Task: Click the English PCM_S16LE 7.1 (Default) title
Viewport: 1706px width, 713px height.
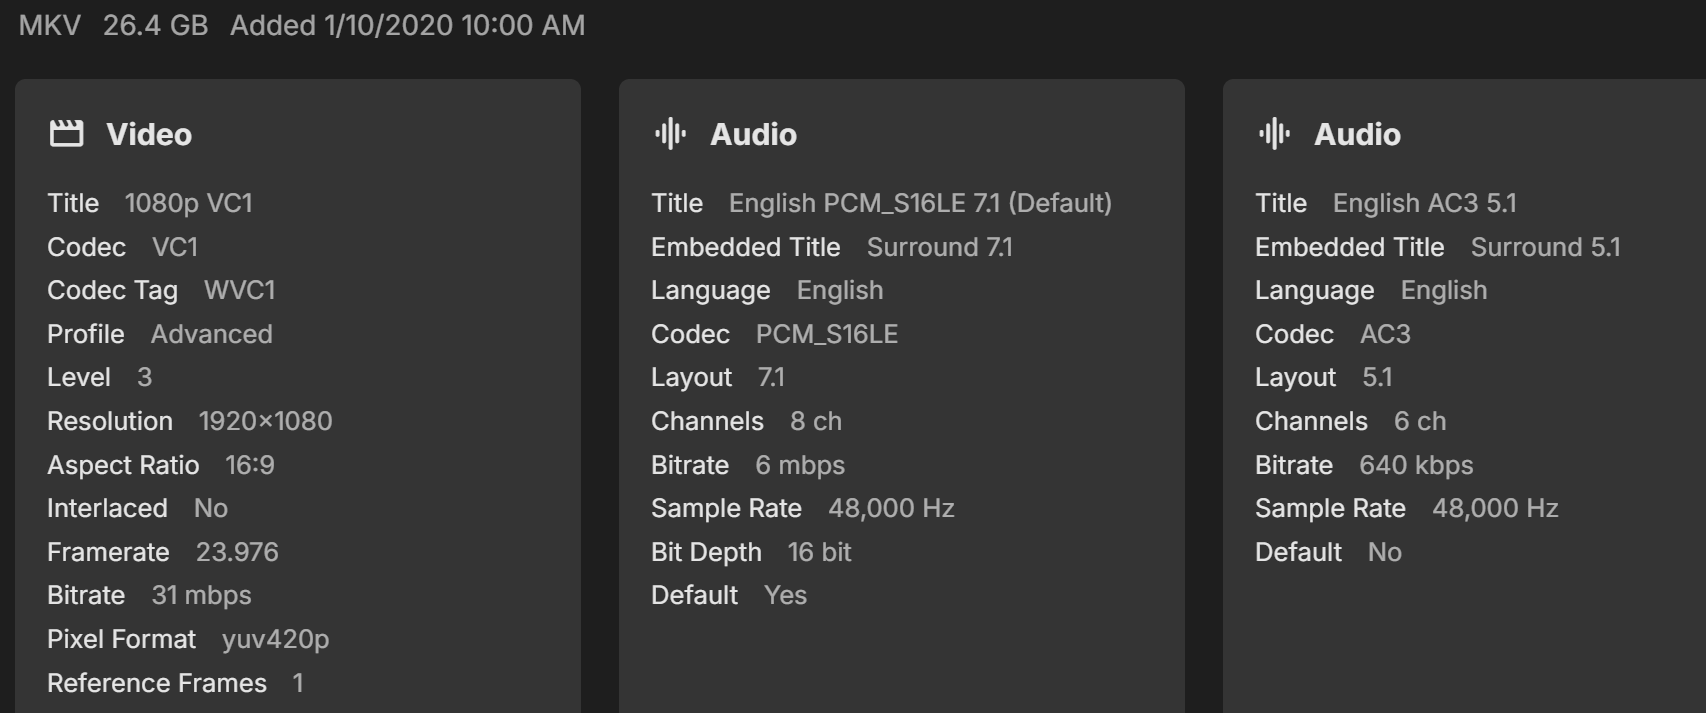Action: [x=920, y=203]
